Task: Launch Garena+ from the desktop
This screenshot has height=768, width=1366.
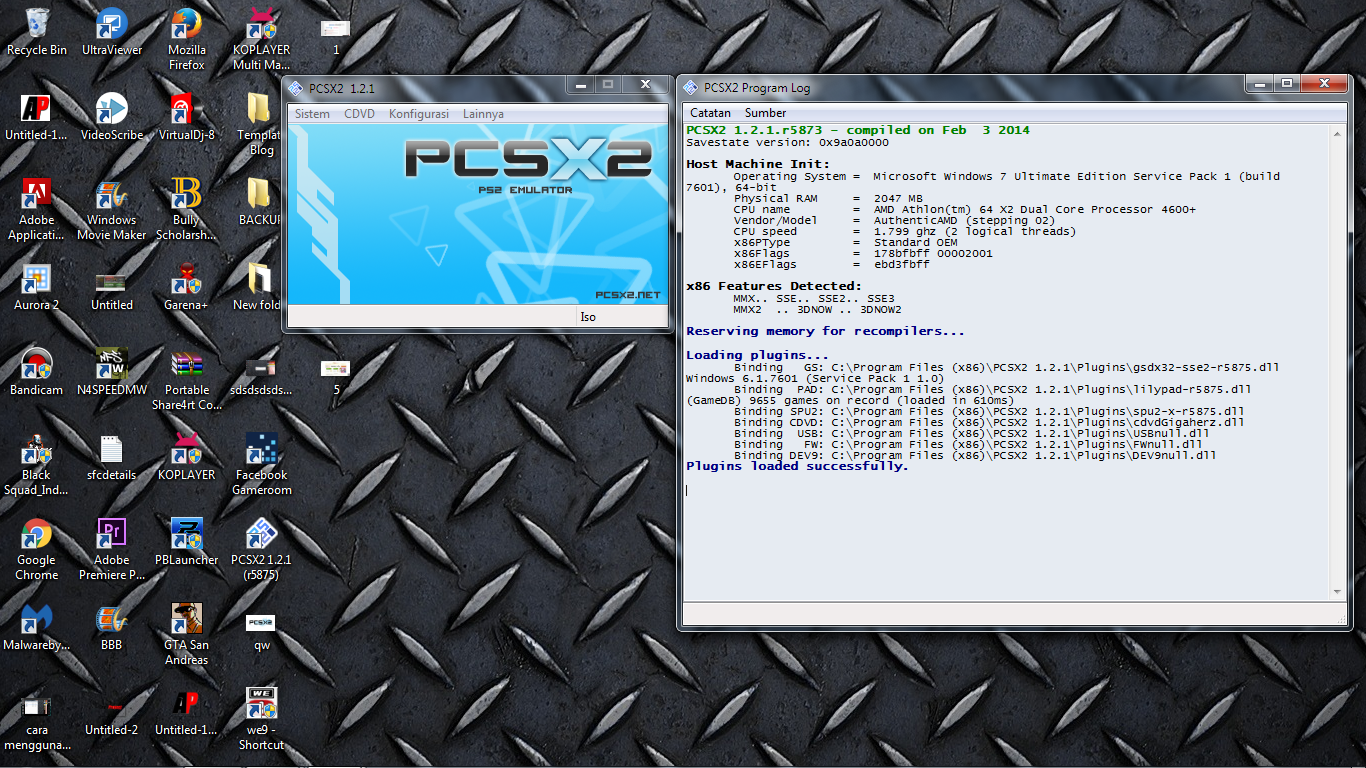Action: point(187,287)
